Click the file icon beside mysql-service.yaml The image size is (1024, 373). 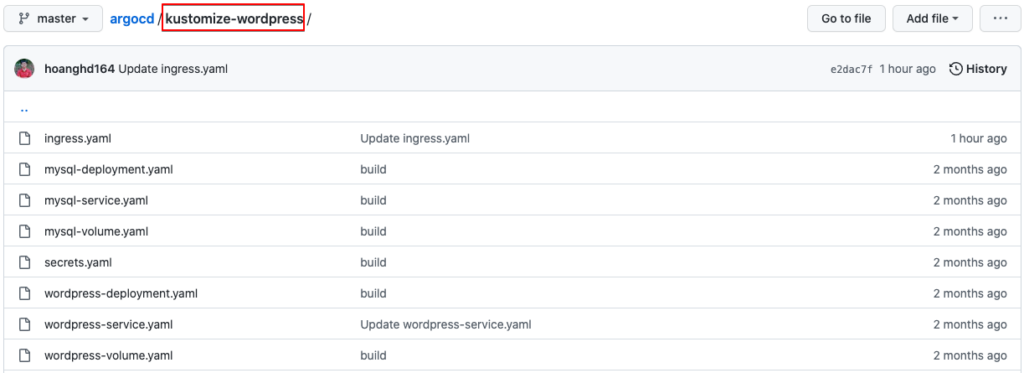point(25,201)
